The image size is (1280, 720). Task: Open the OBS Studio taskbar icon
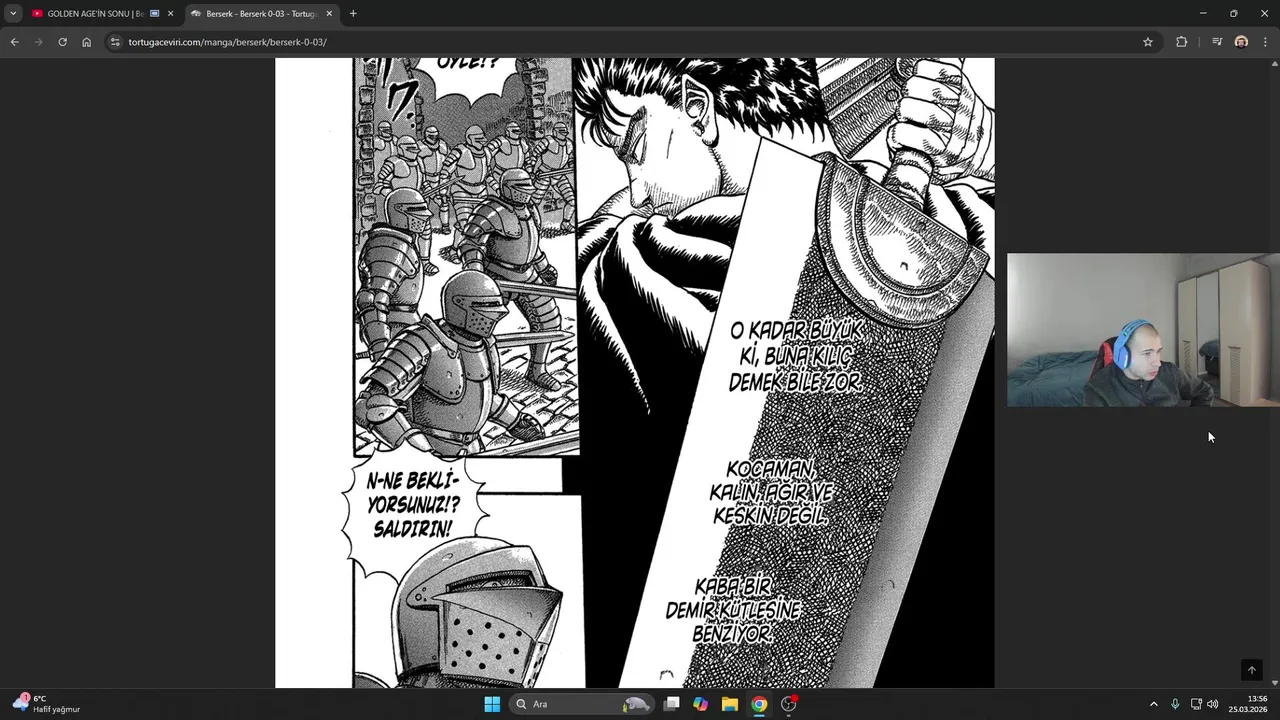789,704
